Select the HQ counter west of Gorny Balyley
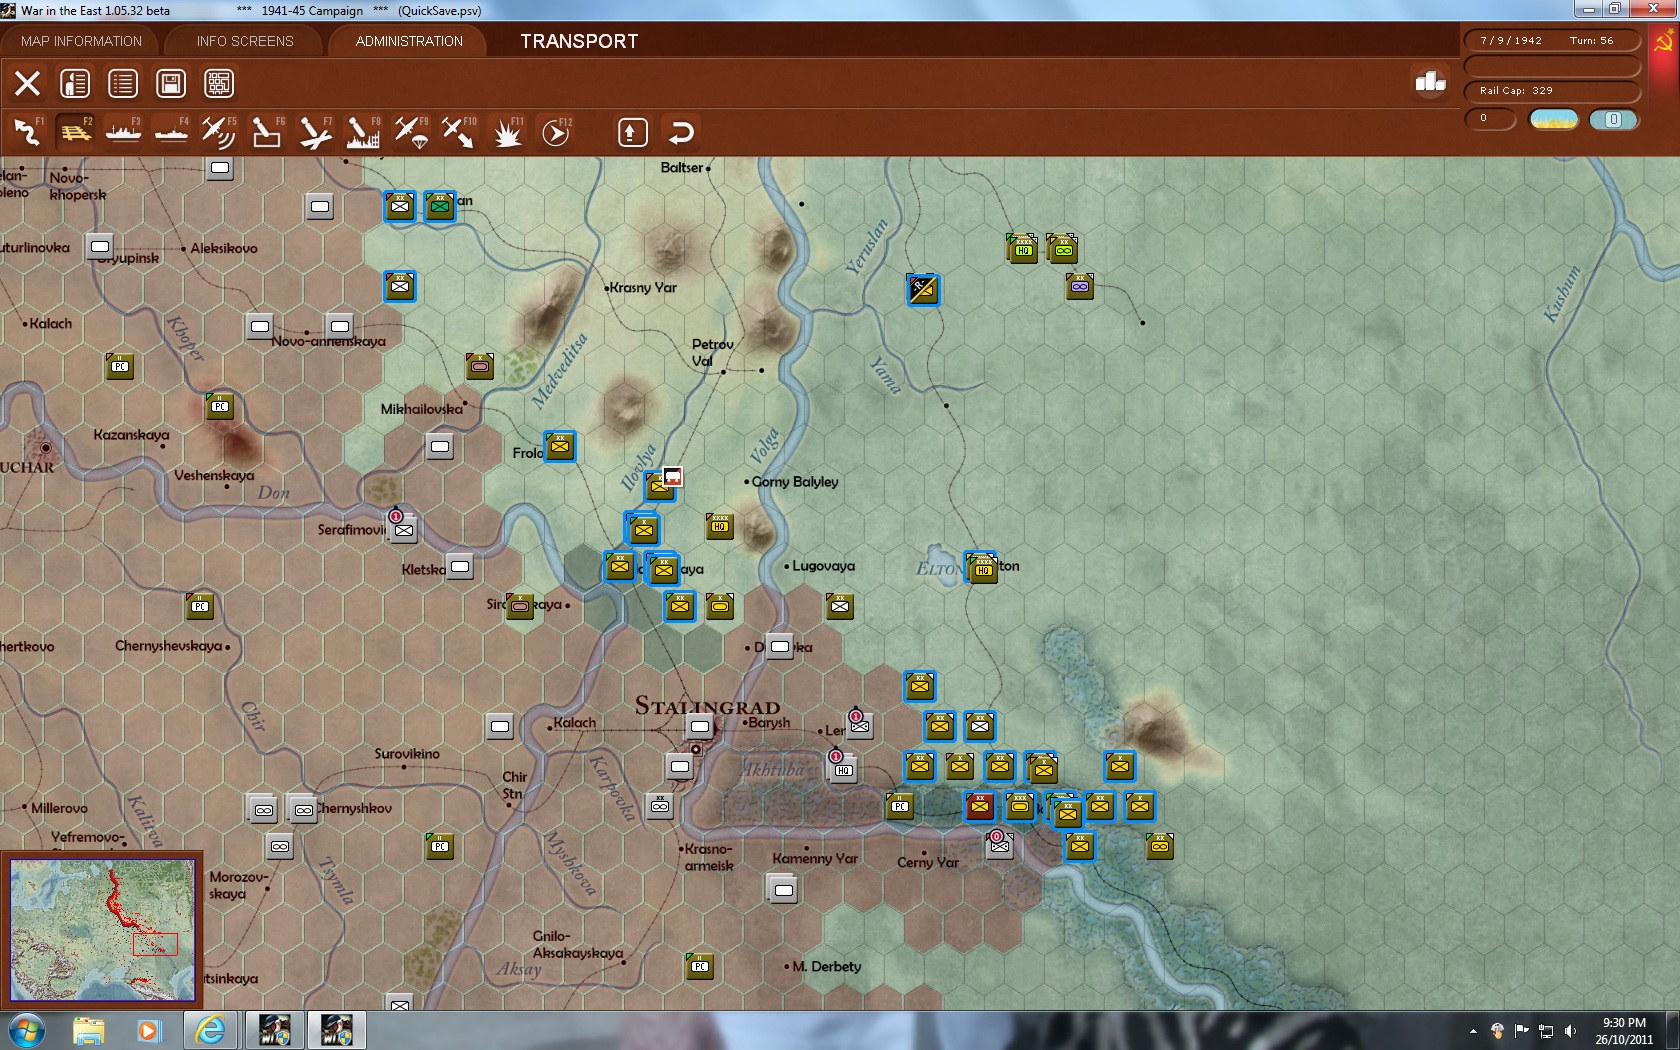This screenshot has height=1050, width=1680. [719, 525]
